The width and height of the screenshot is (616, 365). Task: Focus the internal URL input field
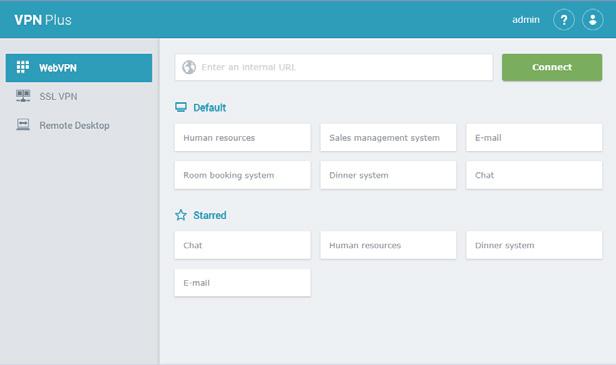(x=334, y=67)
